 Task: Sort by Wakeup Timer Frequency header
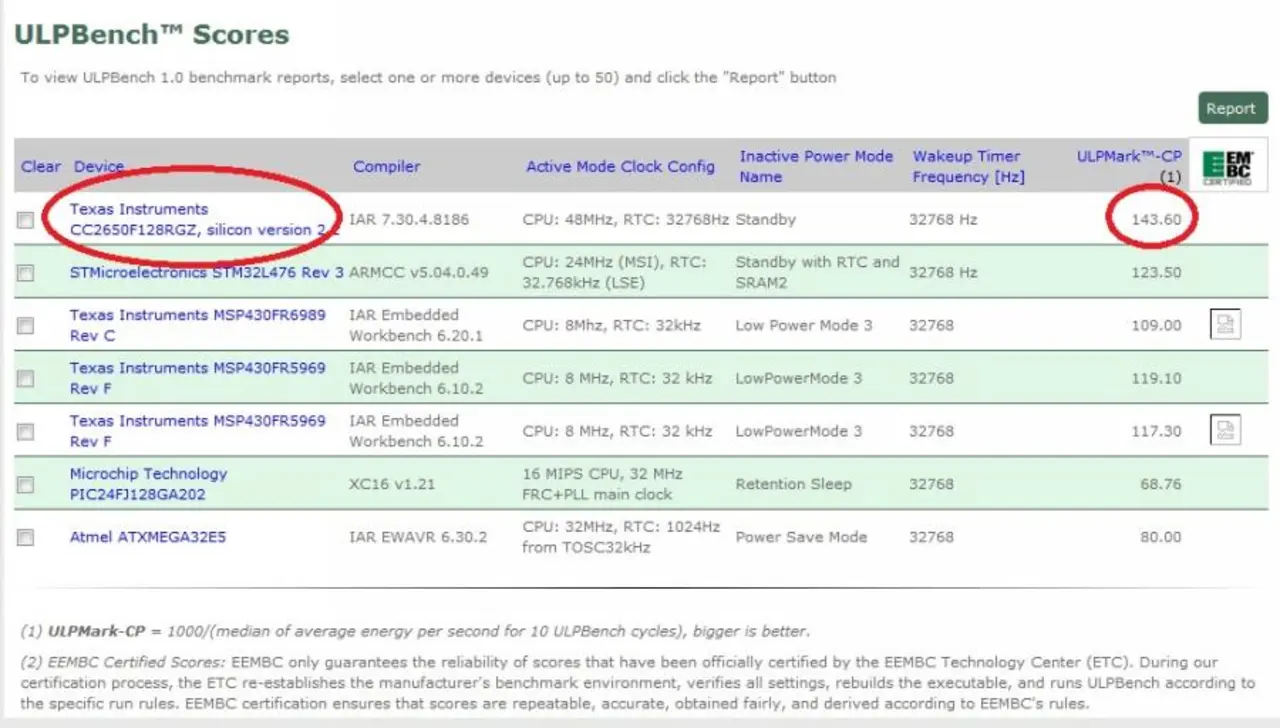pos(968,166)
